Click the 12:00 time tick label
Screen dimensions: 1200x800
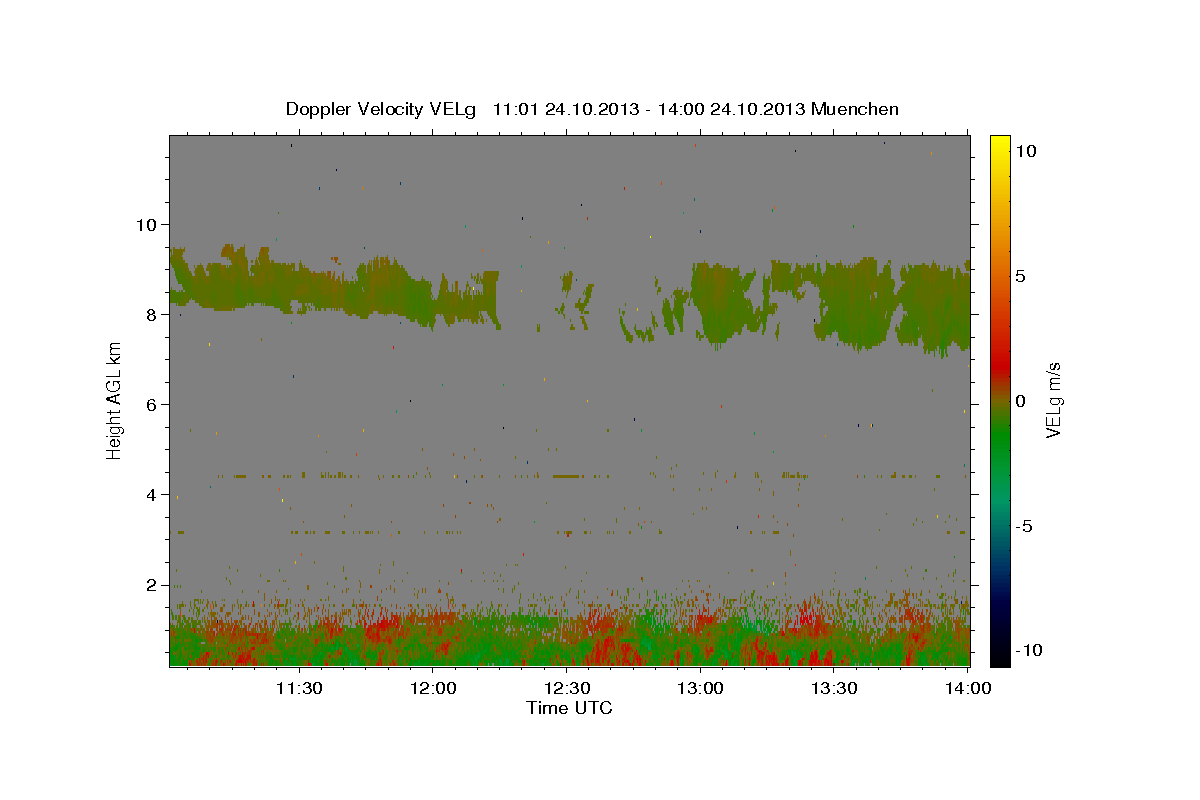click(x=433, y=688)
